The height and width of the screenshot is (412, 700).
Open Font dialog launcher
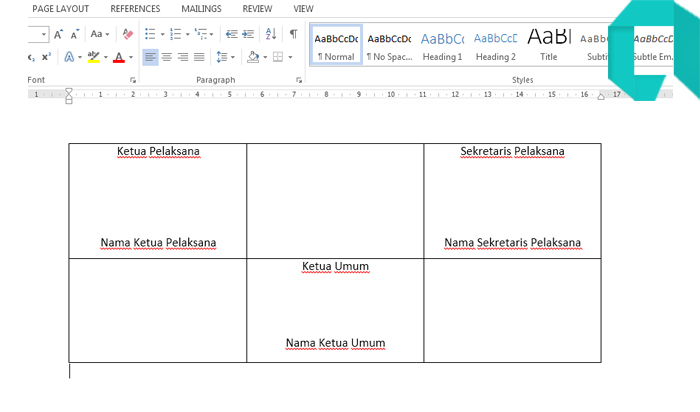tap(133, 80)
